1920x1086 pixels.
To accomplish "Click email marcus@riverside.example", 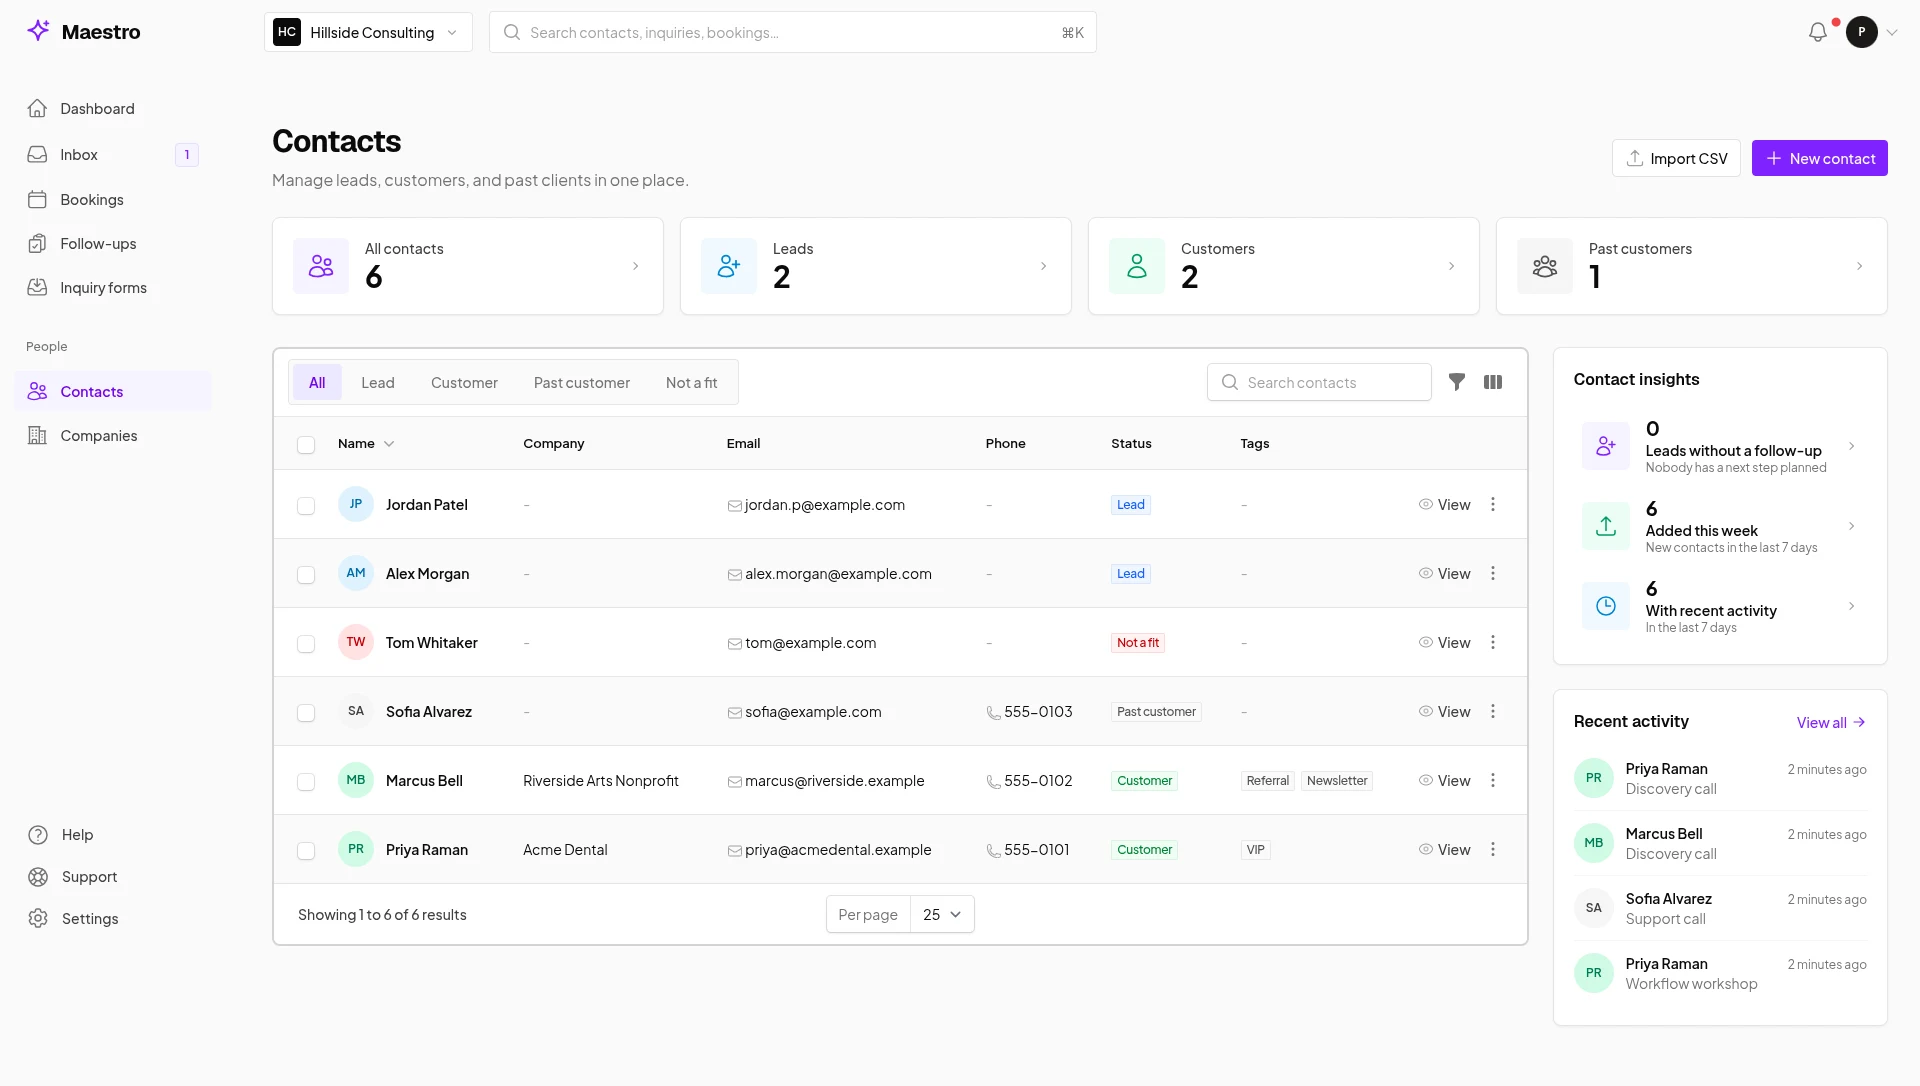I will pyautogui.click(x=826, y=781).
